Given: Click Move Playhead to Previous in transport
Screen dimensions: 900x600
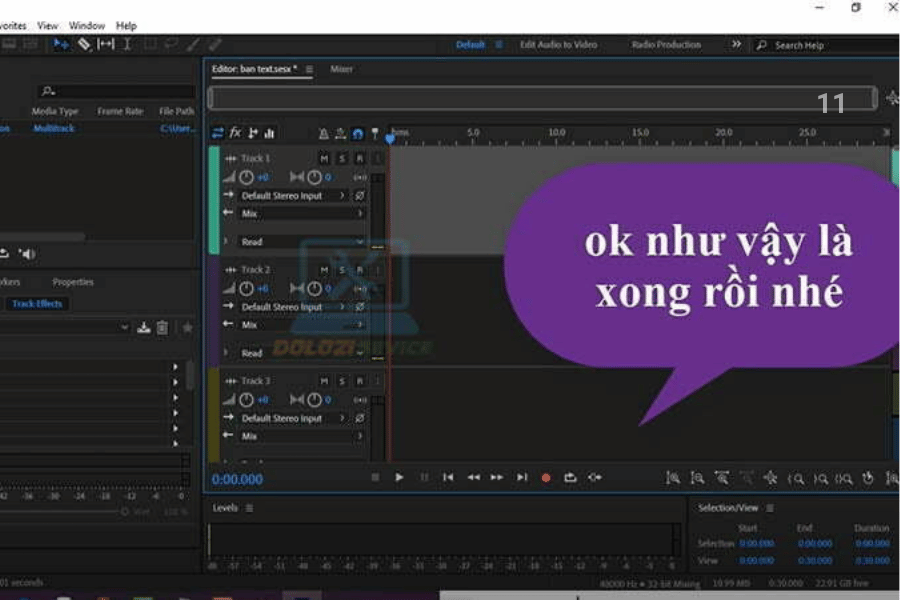Looking at the screenshot, I should click(448, 478).
